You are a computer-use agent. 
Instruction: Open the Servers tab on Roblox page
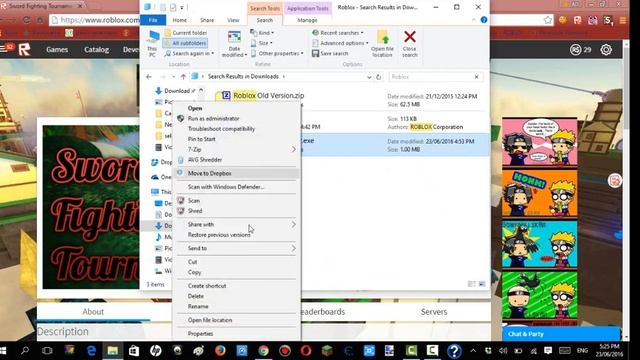tap(434, 312)
